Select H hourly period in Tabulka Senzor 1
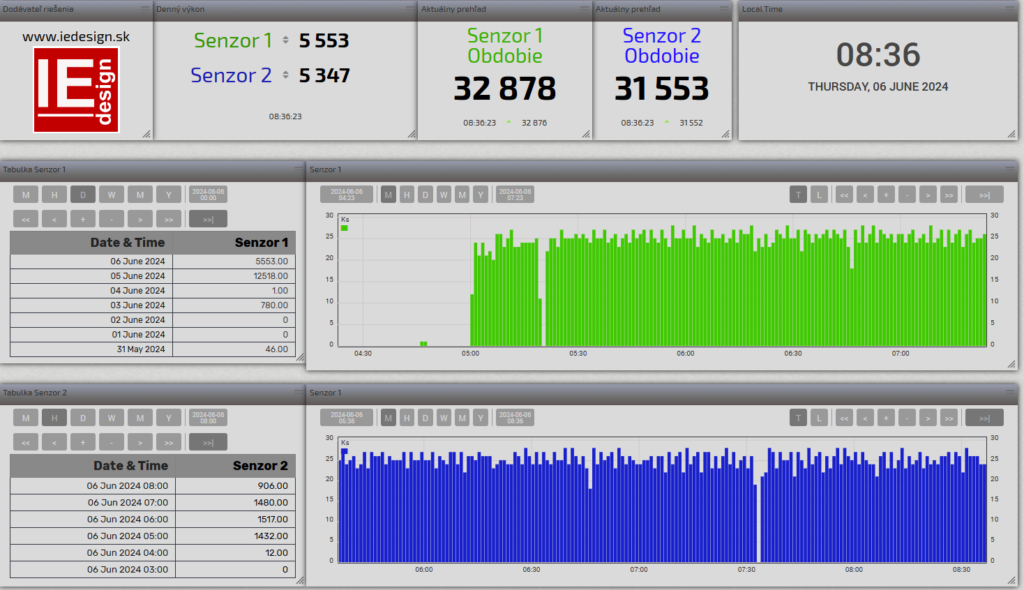Image resolution: width=1024 pixels, height=590 pixels. click(54, 195)
